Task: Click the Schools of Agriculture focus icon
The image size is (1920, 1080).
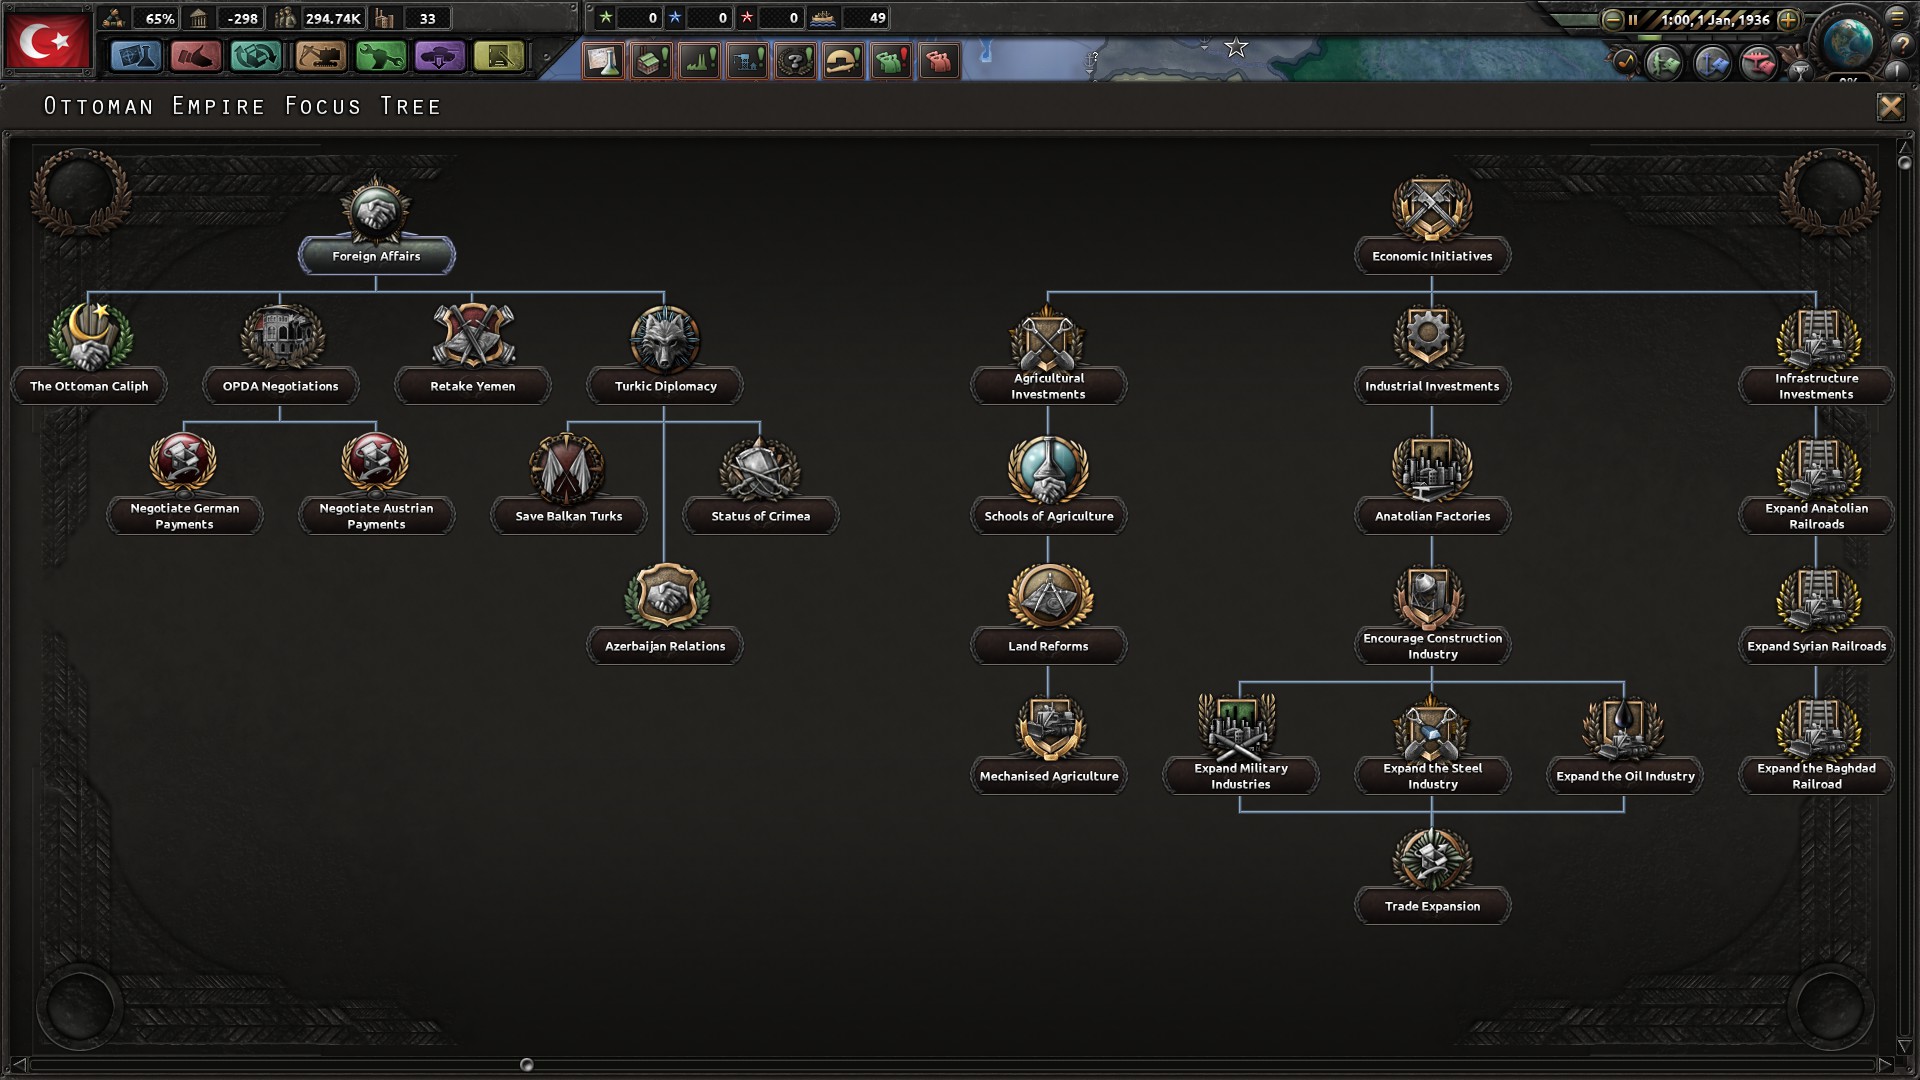Action: [1048, 467]
